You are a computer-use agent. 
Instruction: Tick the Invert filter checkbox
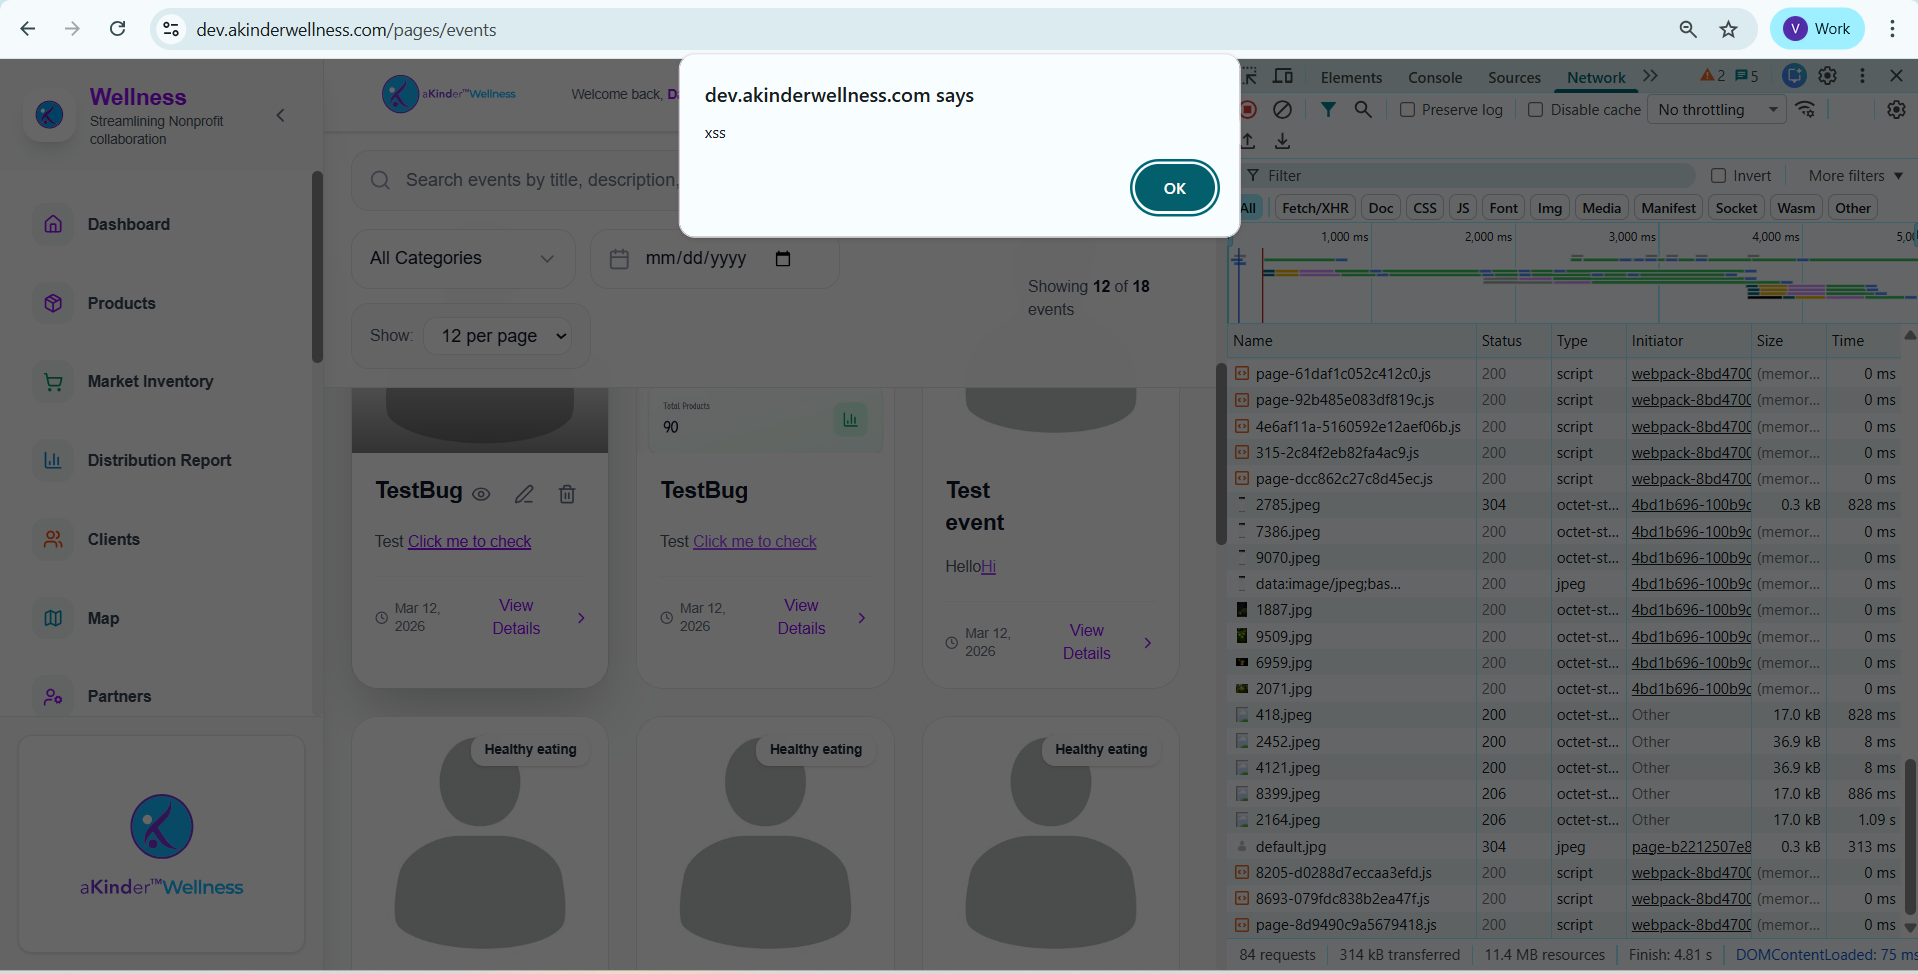click(1719, 176)
